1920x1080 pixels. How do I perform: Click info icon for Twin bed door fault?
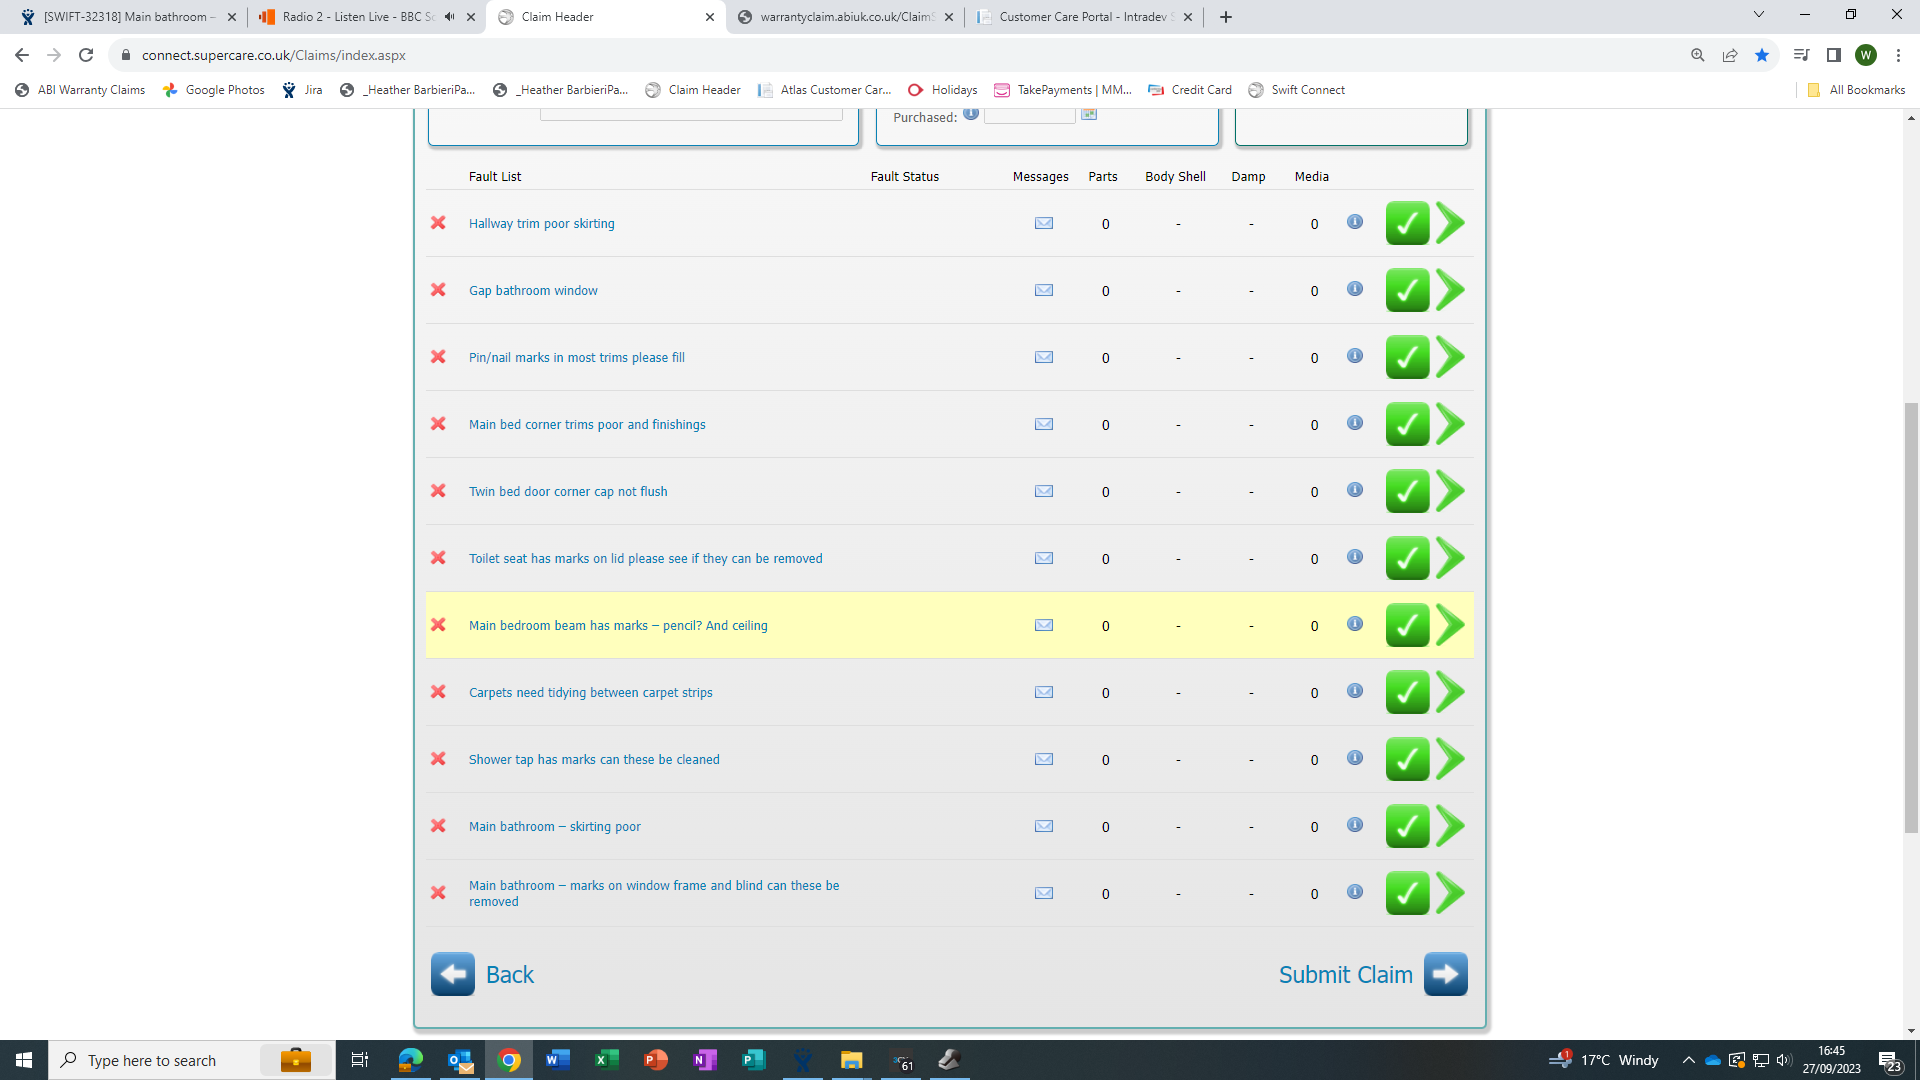tap(1354, 490)
